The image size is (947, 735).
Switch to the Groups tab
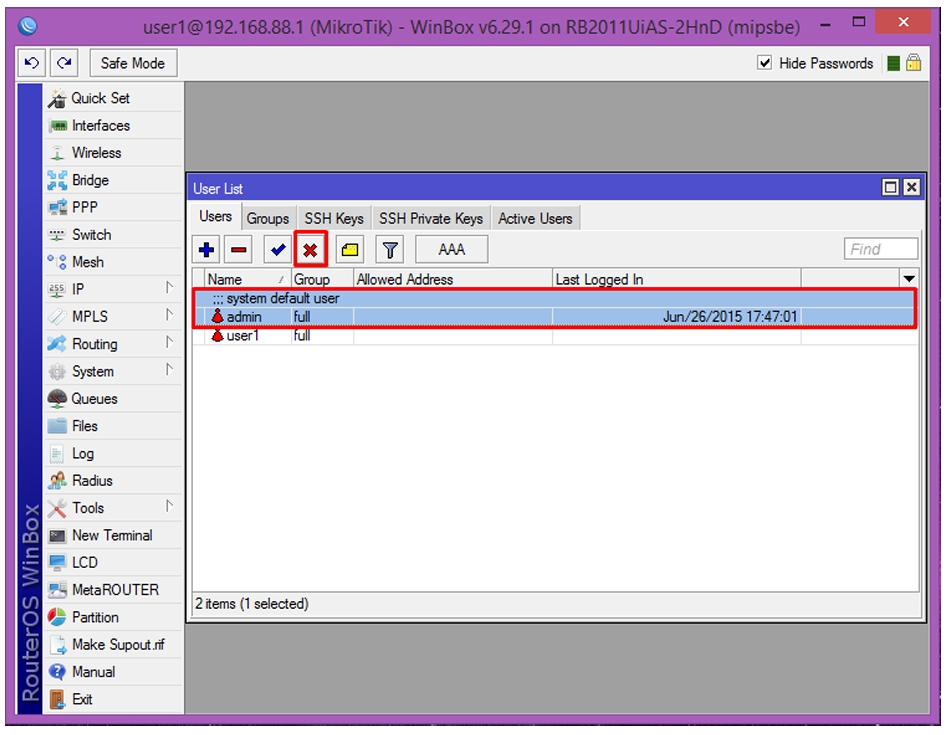click(268, 219)
